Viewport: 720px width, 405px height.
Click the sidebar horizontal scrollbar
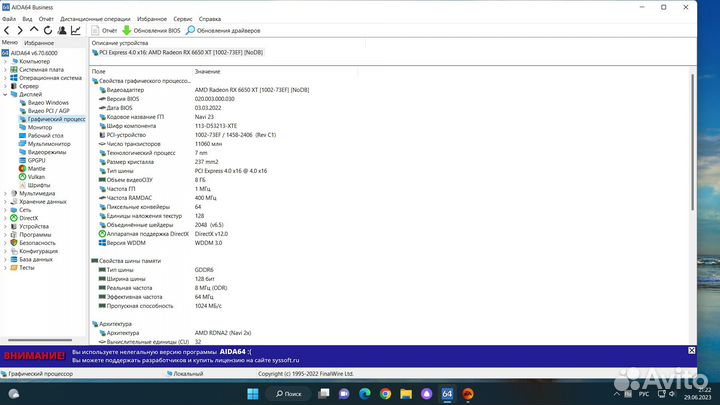(x=40, y=340)
